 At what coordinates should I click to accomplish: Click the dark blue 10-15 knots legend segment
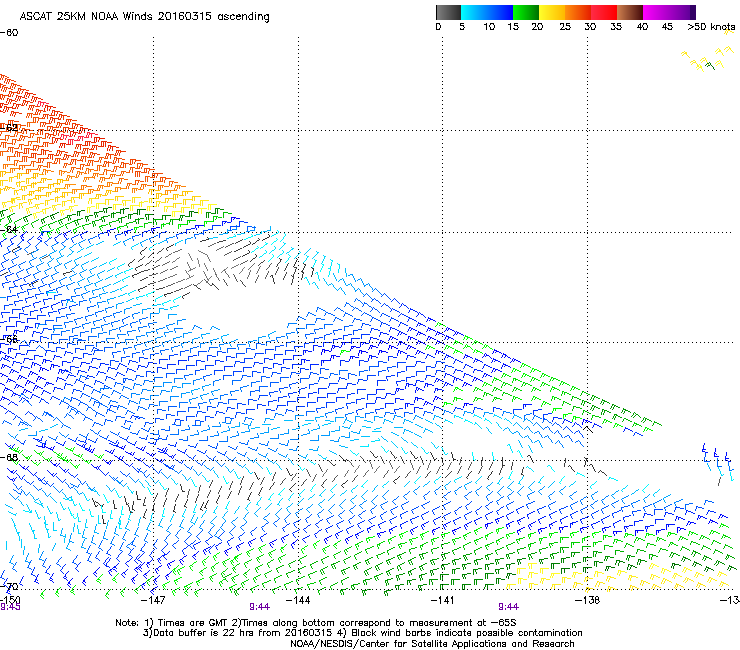500,12
